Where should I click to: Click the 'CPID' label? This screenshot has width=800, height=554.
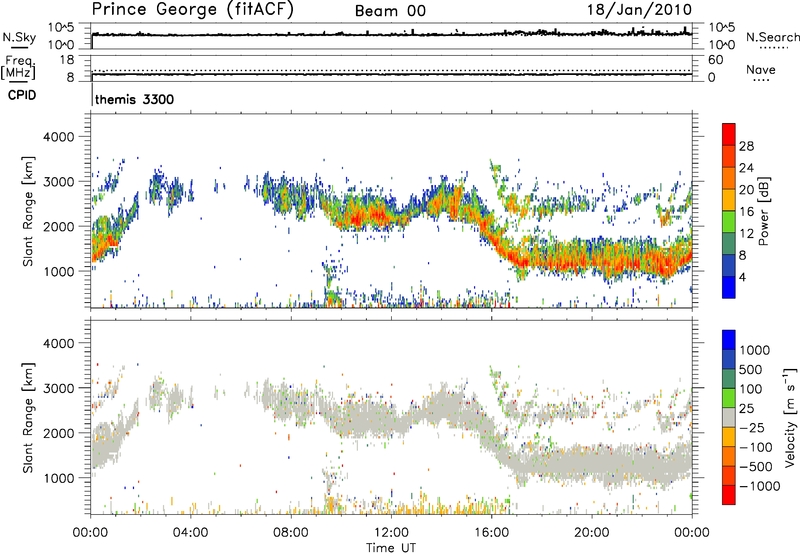point(22,95)
